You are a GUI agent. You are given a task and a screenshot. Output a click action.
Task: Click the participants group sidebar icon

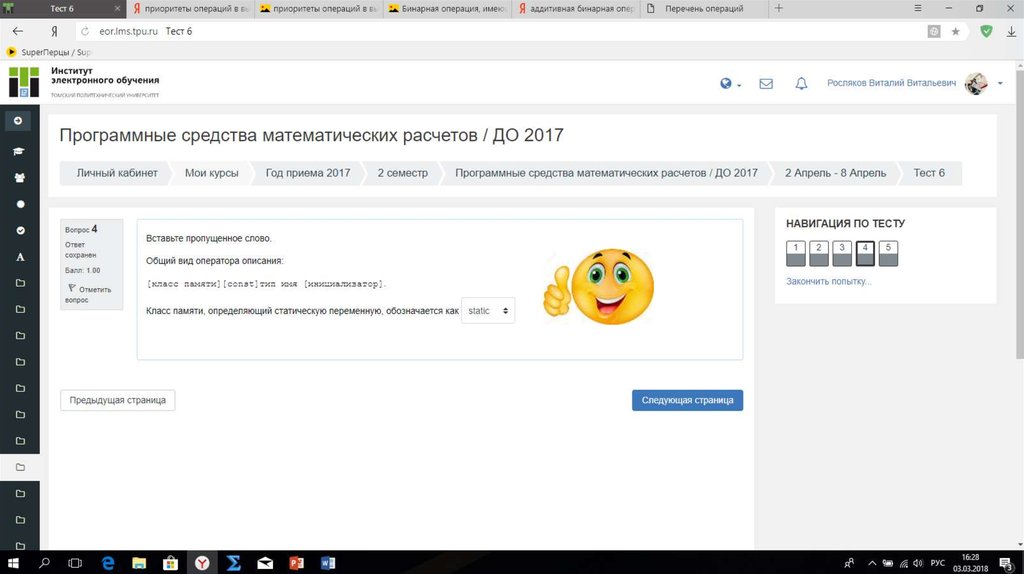20,178
